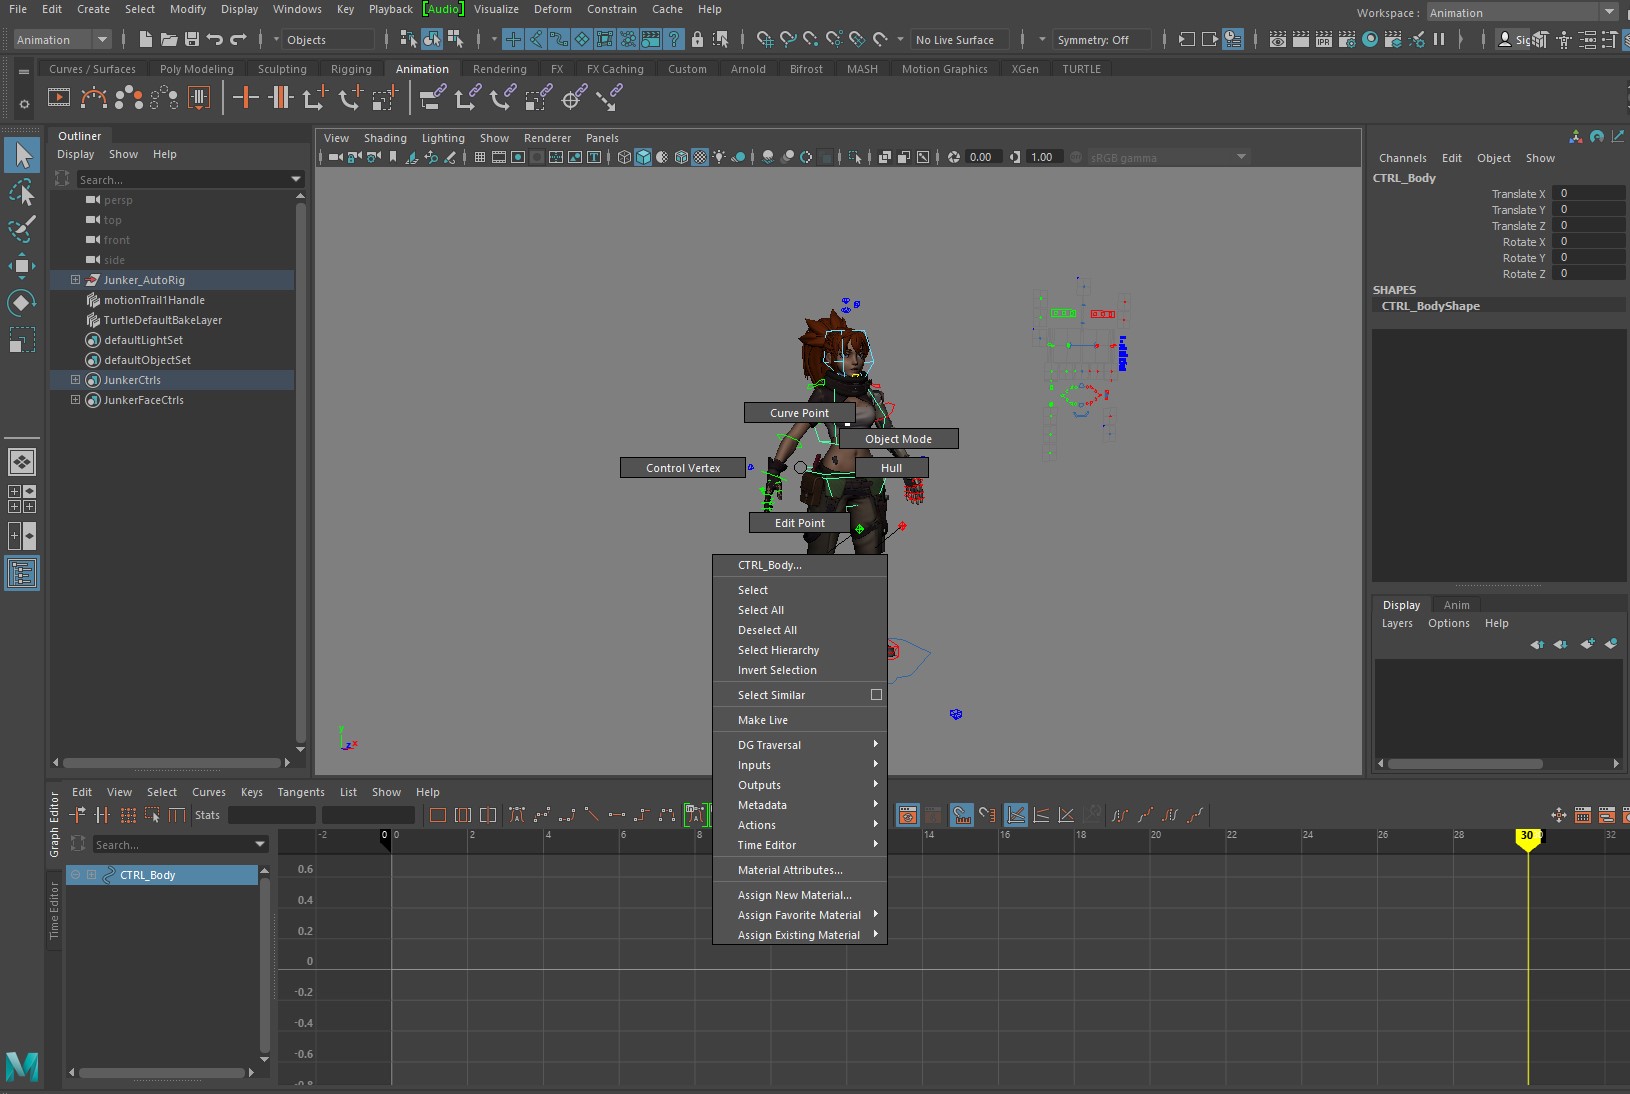Switch to the Anim layer tab
This screenshot has height=1094, width=1630.
1456,605
